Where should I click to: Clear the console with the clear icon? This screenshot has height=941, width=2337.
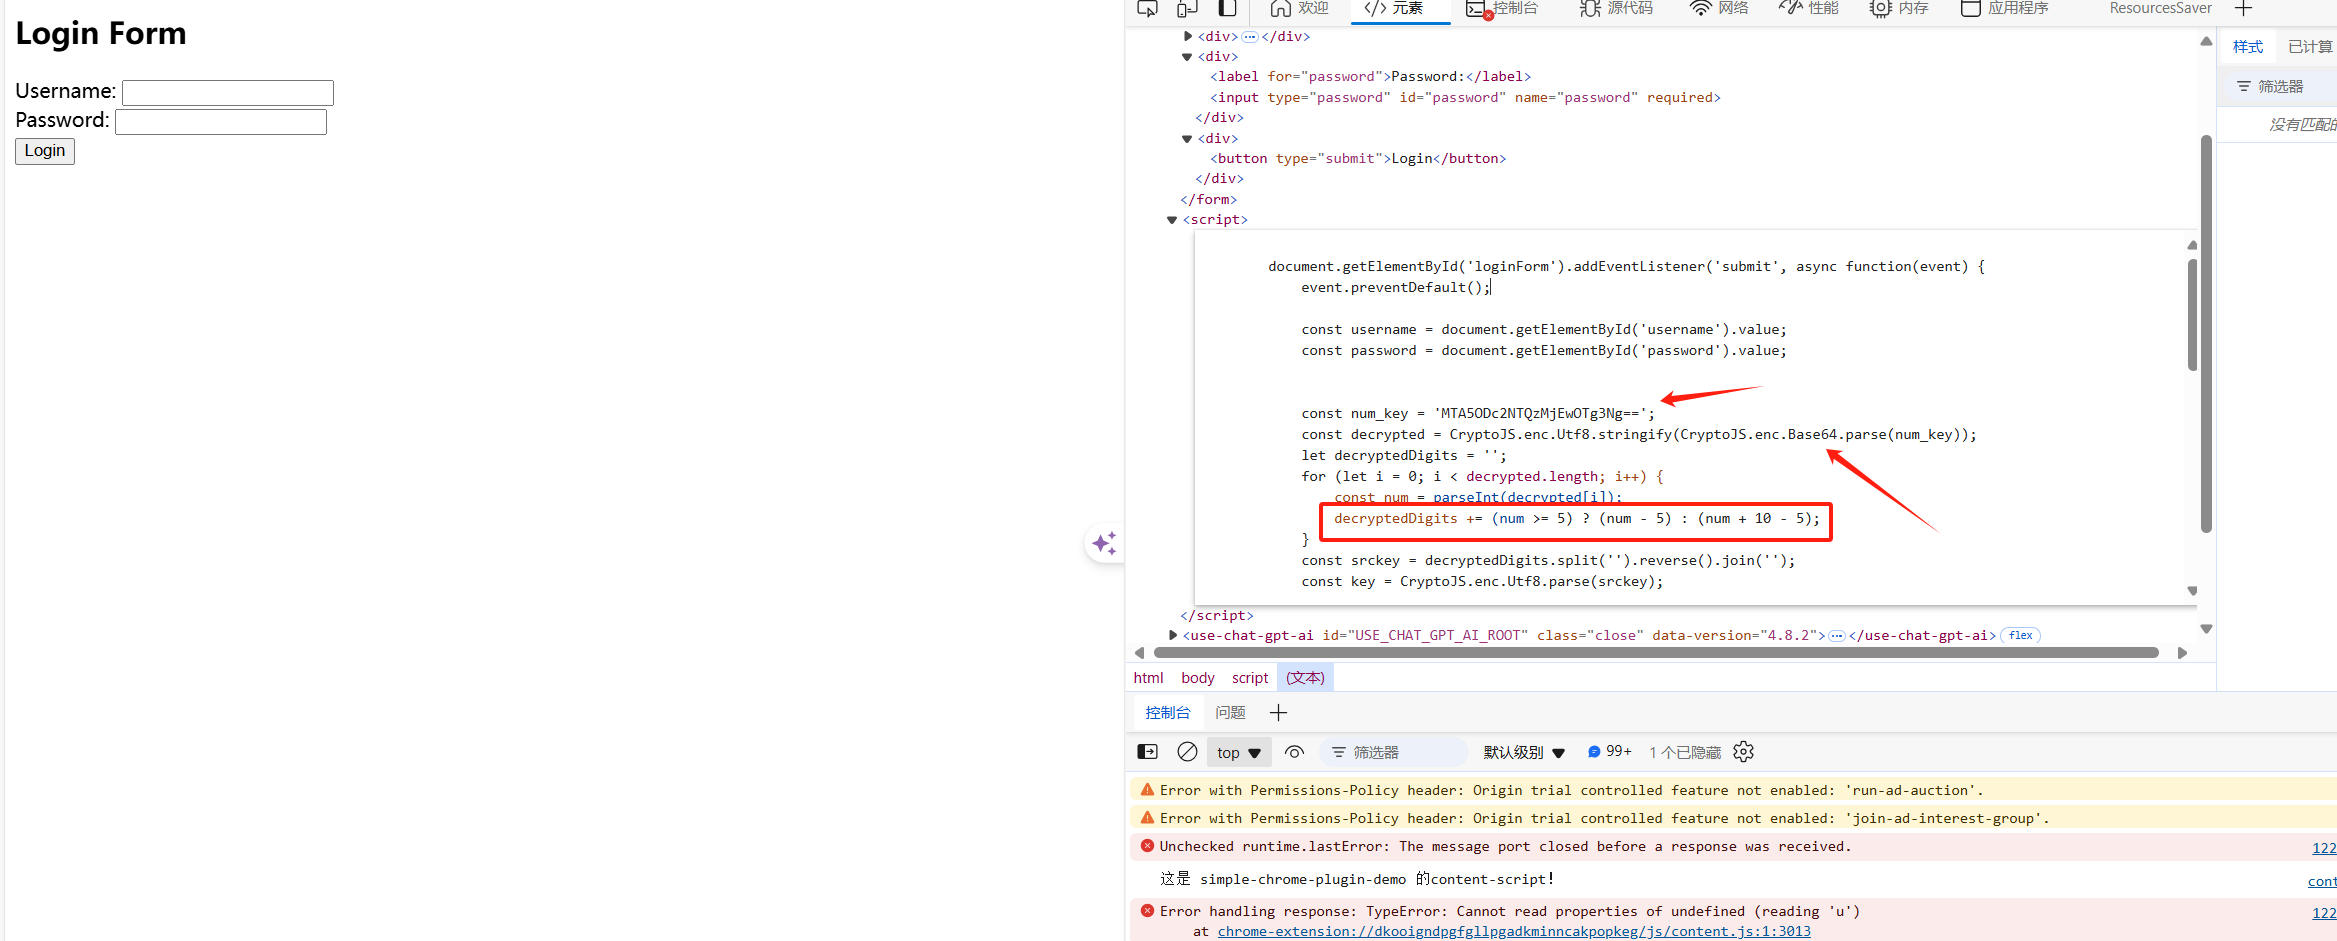[x=1187, y=752]
